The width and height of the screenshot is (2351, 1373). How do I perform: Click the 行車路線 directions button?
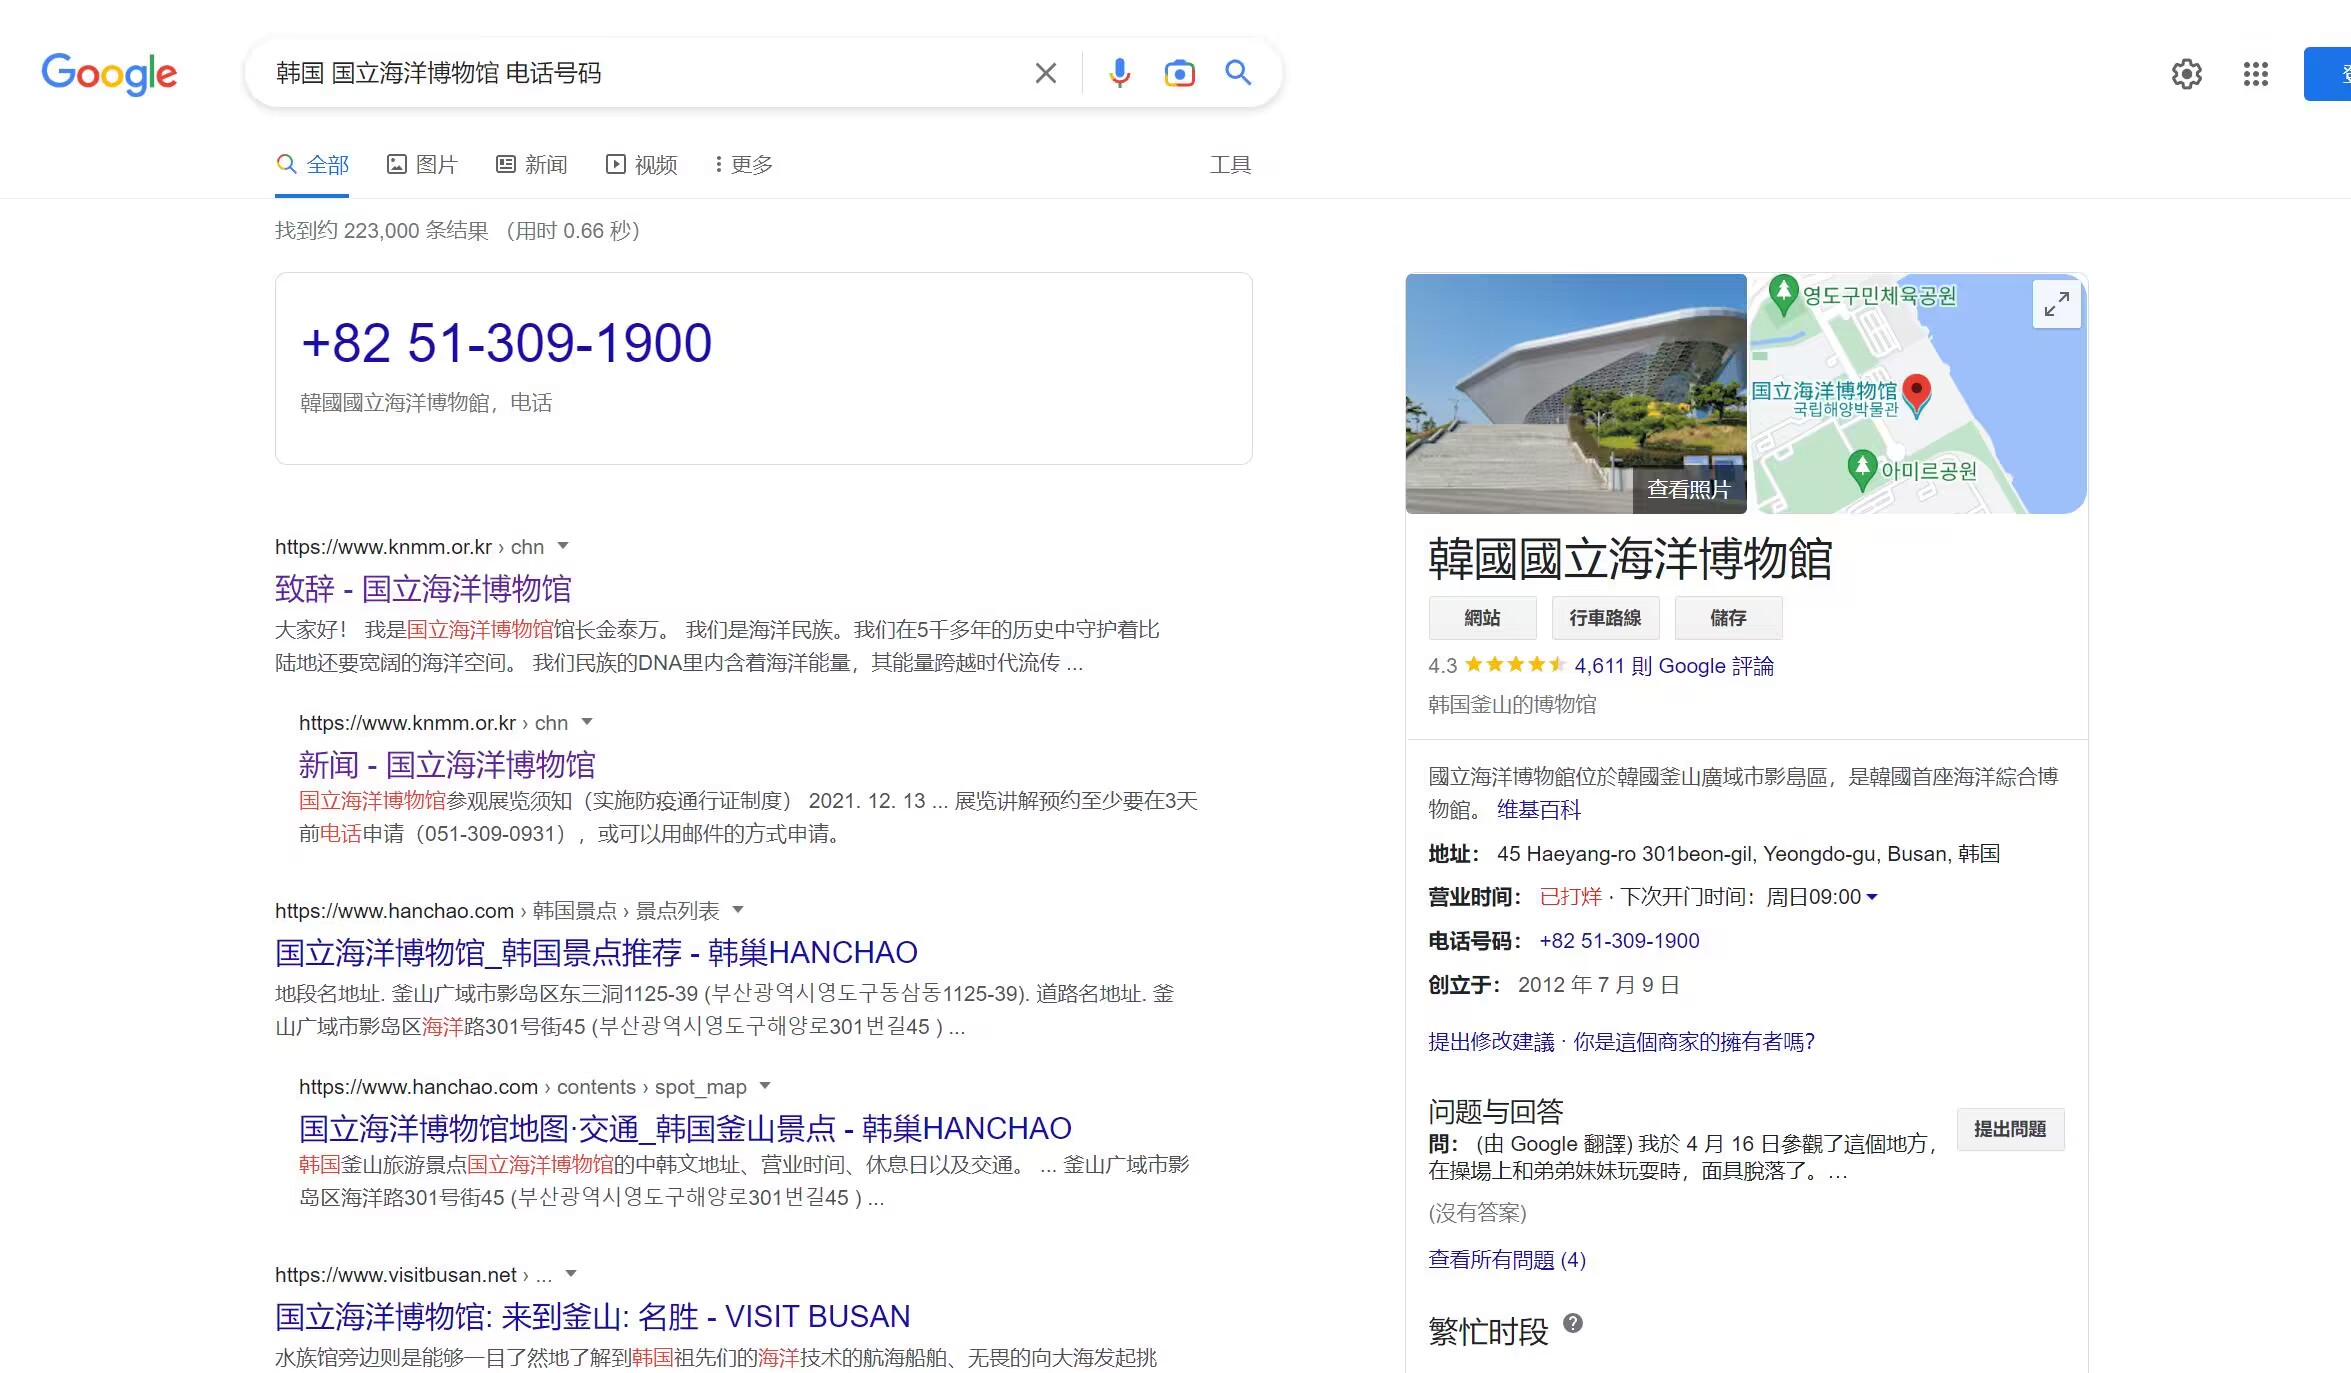coord(1605,618)
